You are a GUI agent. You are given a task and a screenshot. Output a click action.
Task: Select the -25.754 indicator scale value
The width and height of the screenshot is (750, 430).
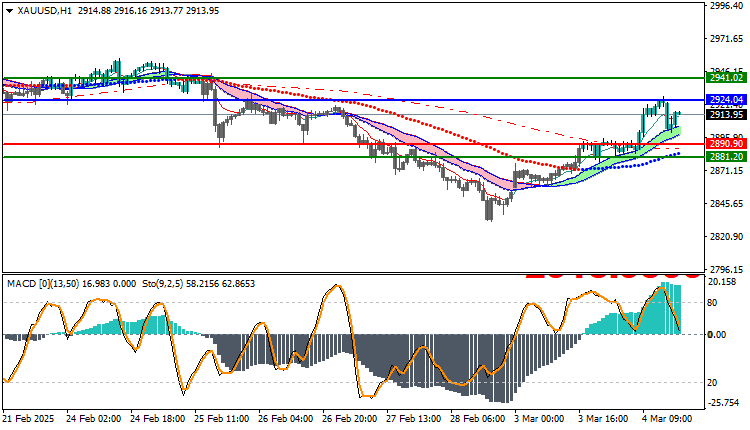724,403
